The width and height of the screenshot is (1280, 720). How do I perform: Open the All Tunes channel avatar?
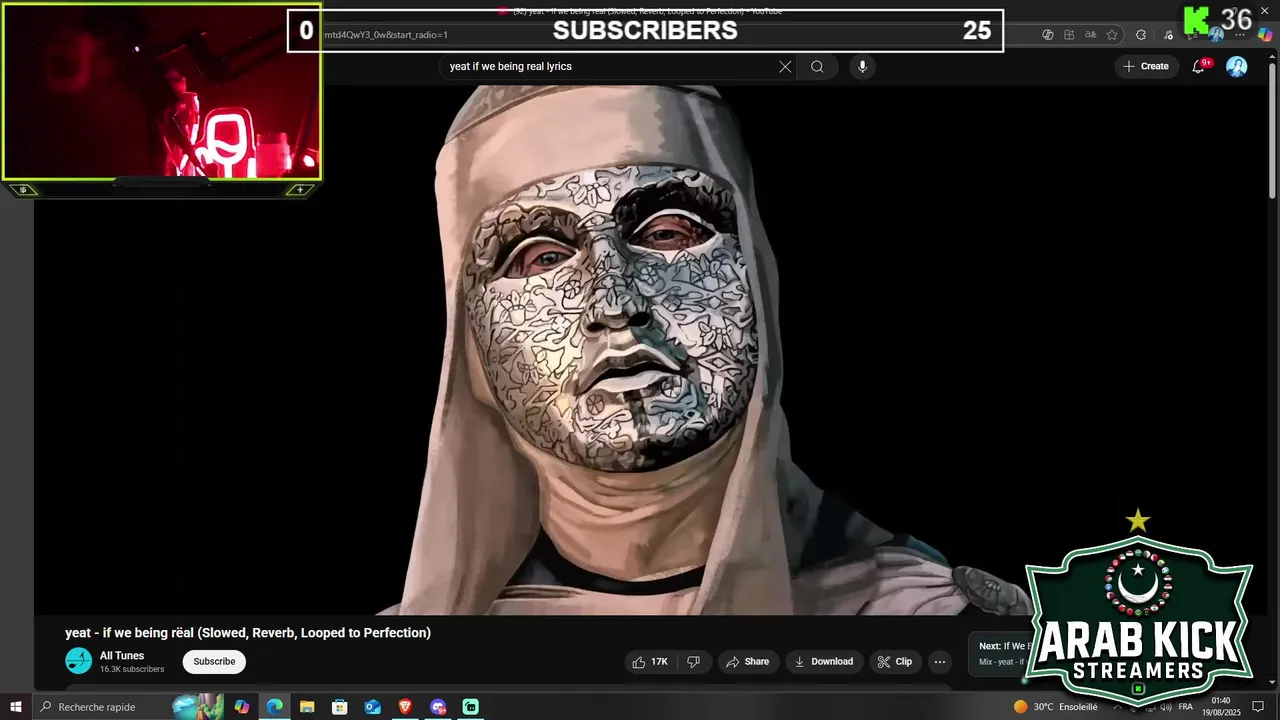(x=78, y=661)
